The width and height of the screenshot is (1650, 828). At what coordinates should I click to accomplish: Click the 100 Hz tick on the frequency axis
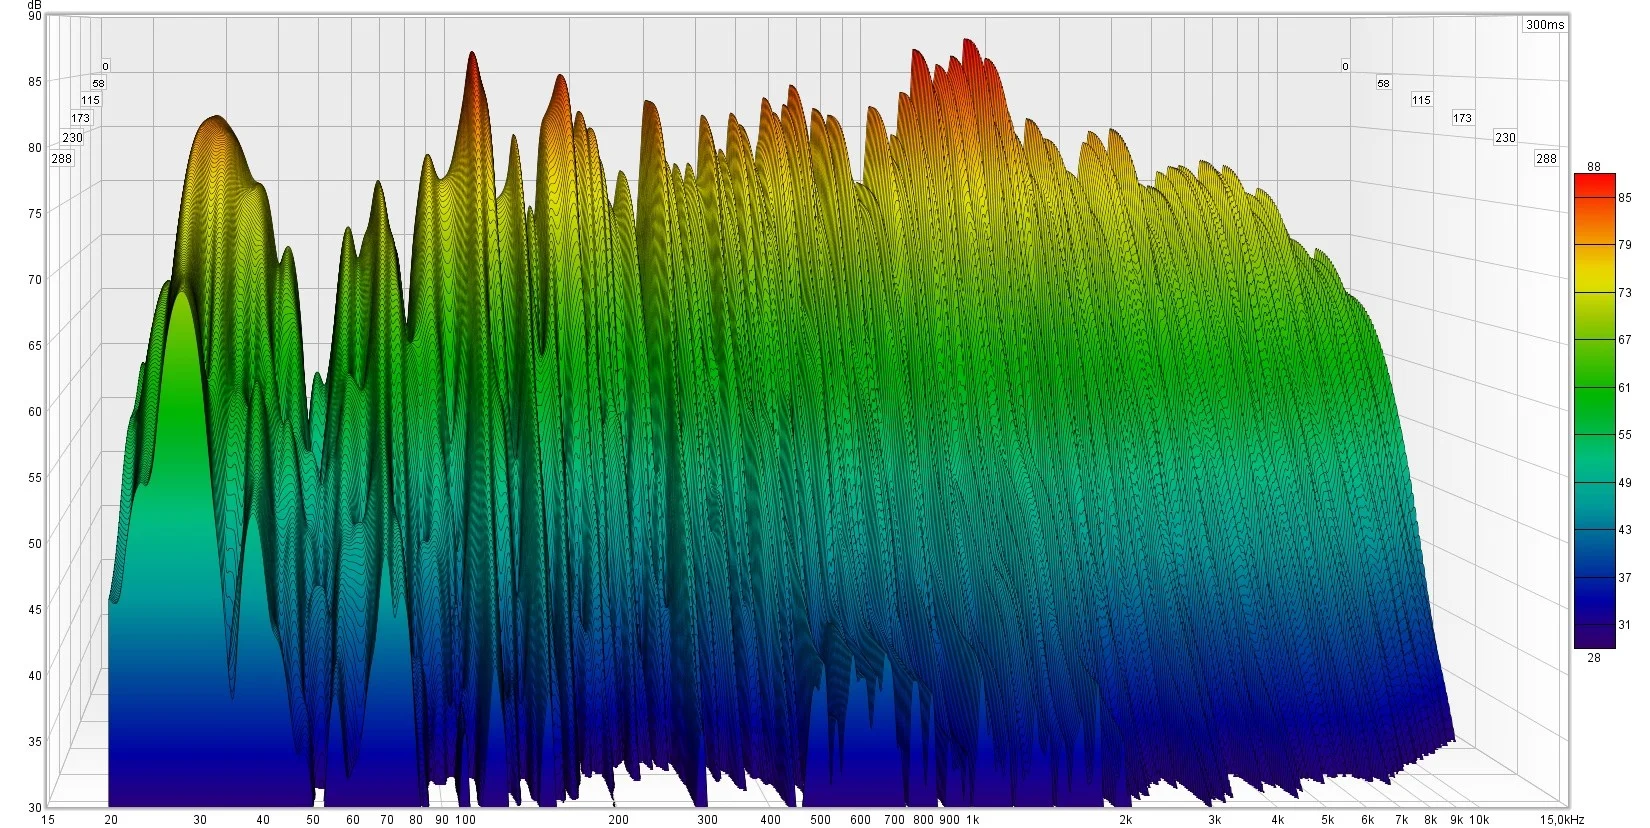coord(465,820)
